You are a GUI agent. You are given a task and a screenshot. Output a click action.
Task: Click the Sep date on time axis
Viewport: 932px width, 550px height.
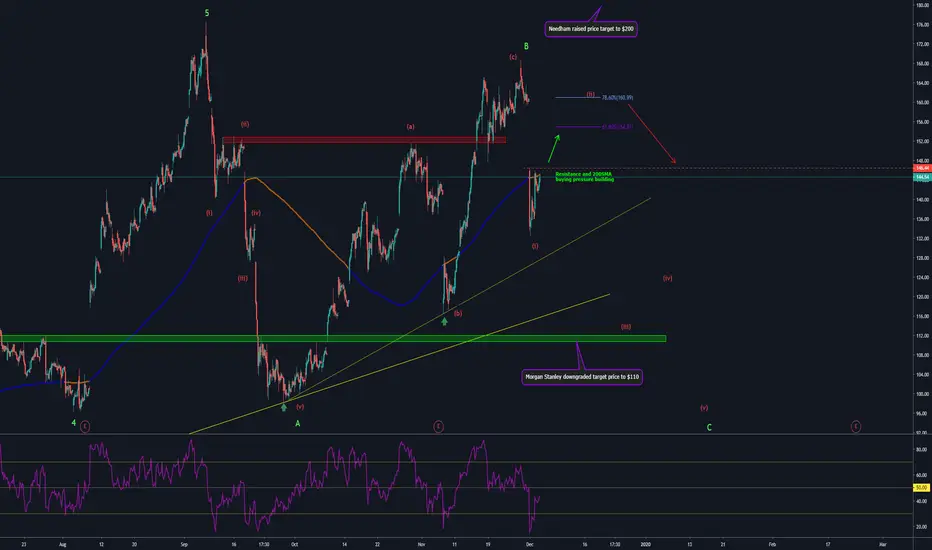coord(184,544)
